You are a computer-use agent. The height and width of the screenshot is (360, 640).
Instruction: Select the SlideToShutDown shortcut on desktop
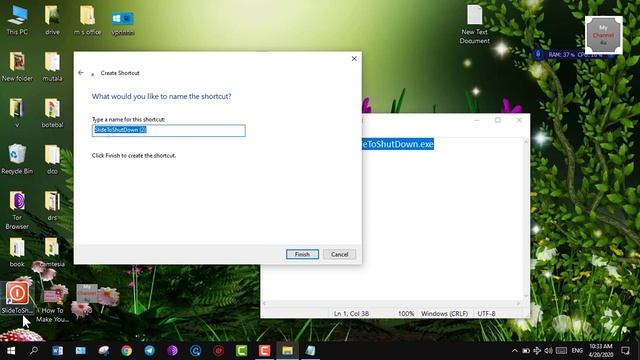(x=17, y=298)
